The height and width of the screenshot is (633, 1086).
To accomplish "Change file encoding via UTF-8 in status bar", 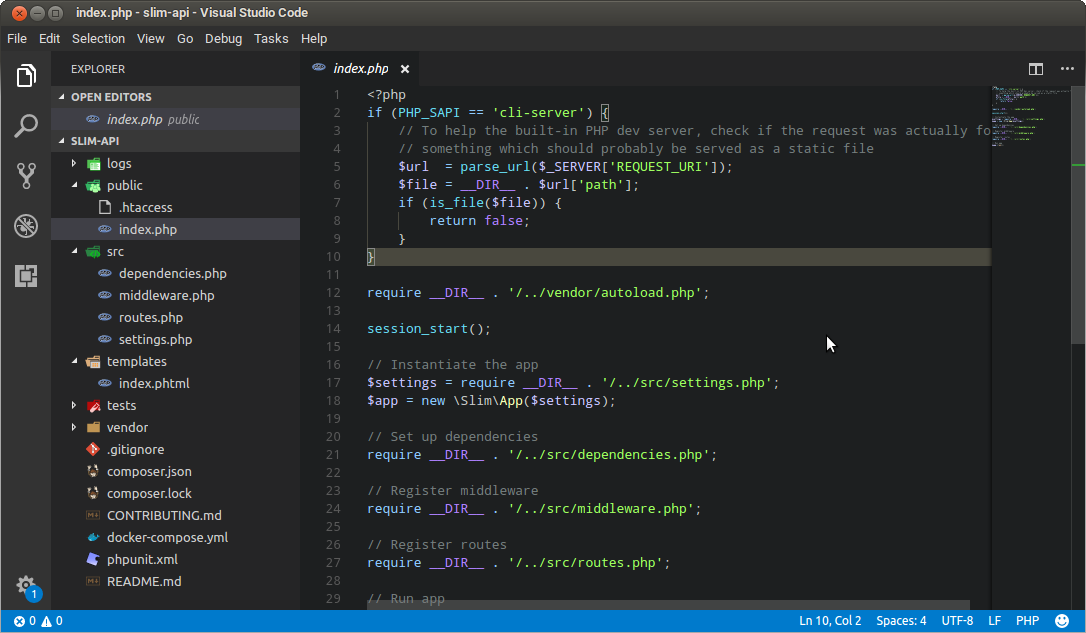I will point(957,620).
